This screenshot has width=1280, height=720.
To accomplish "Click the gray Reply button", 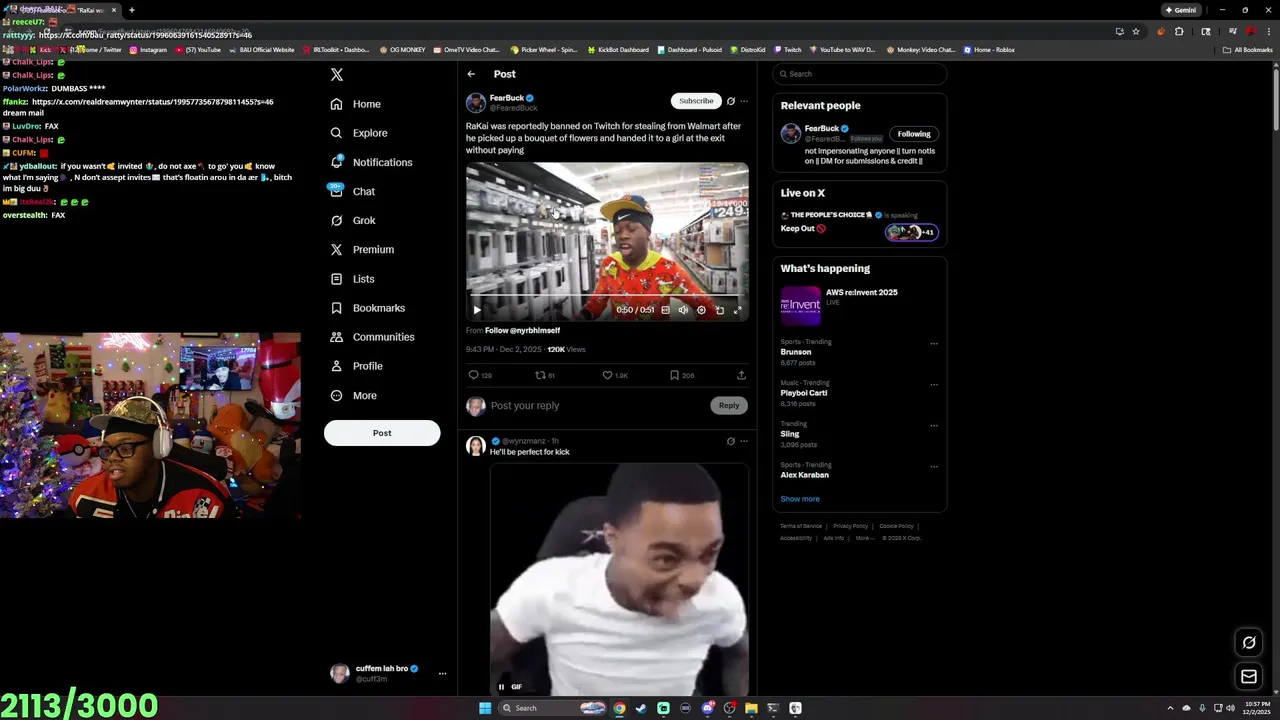I will (729, 405).
